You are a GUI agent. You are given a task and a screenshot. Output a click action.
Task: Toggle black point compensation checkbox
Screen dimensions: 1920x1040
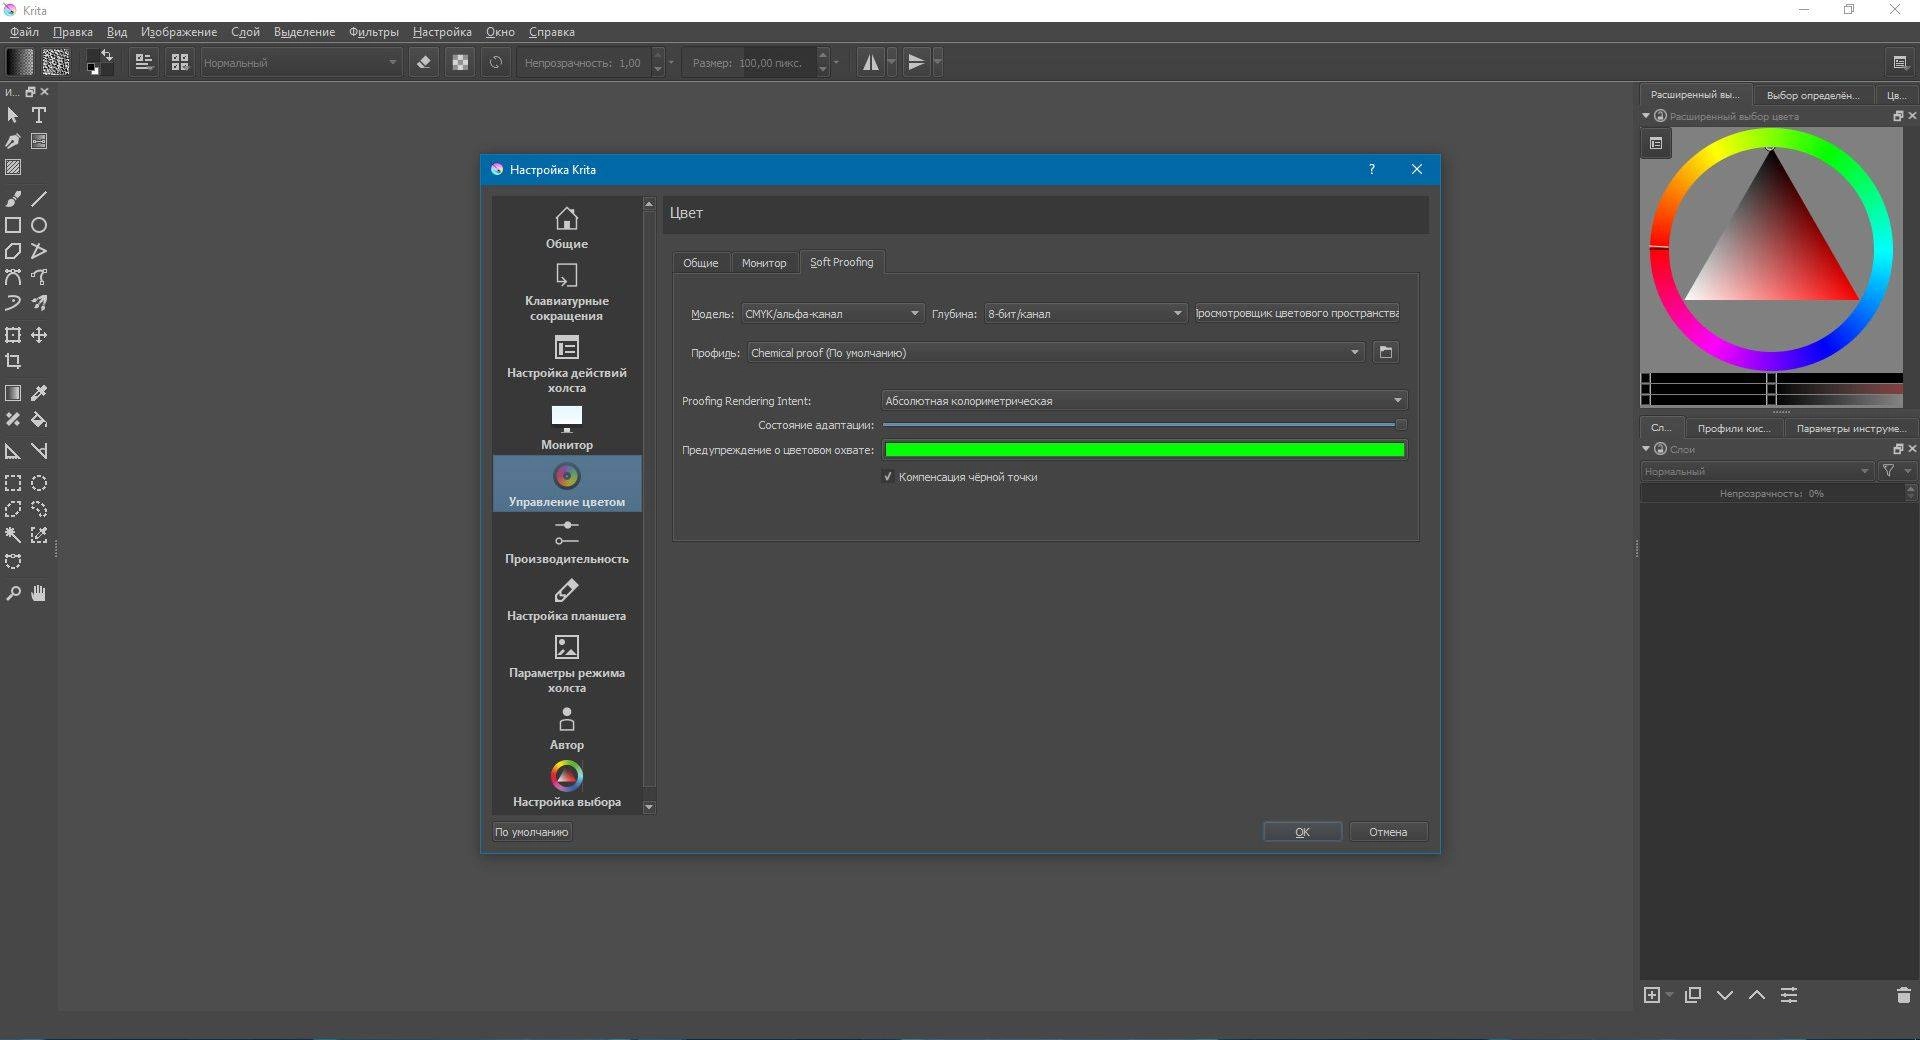(x=888, y=477)
